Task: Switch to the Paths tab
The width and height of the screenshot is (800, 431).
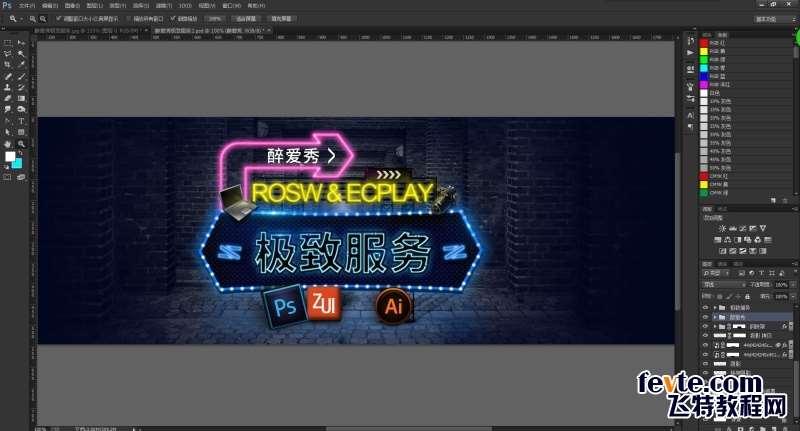Action: click(x=738, y=264)
